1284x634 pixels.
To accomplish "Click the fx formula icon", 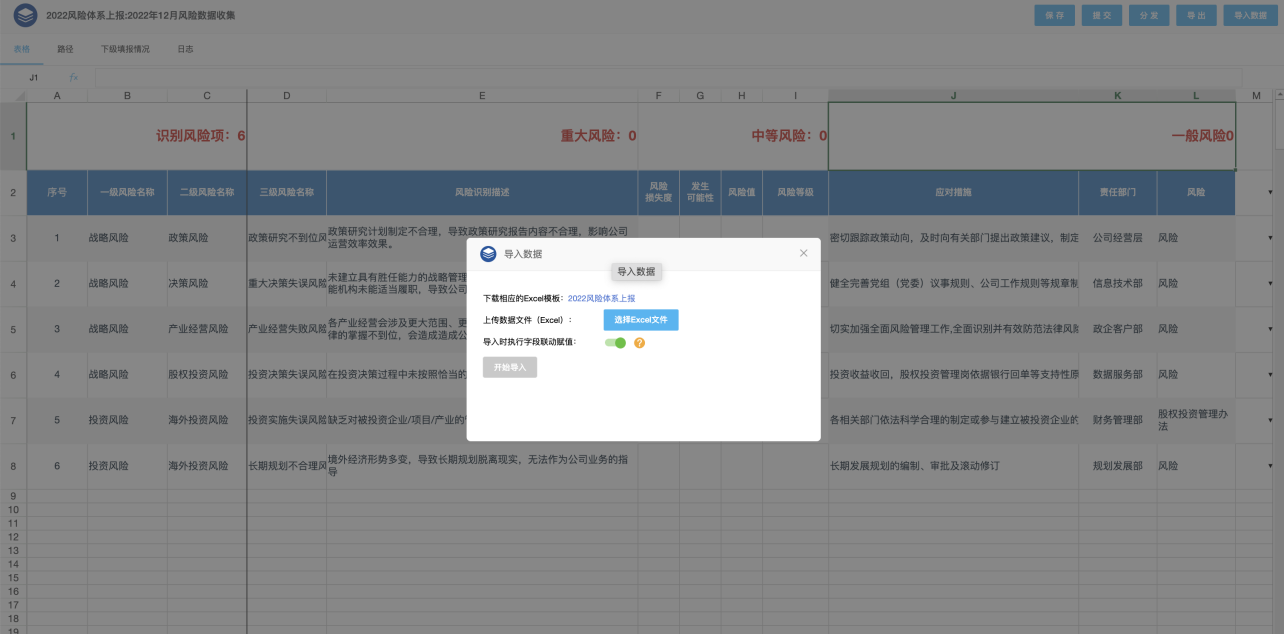I will [x=73, y=77].
